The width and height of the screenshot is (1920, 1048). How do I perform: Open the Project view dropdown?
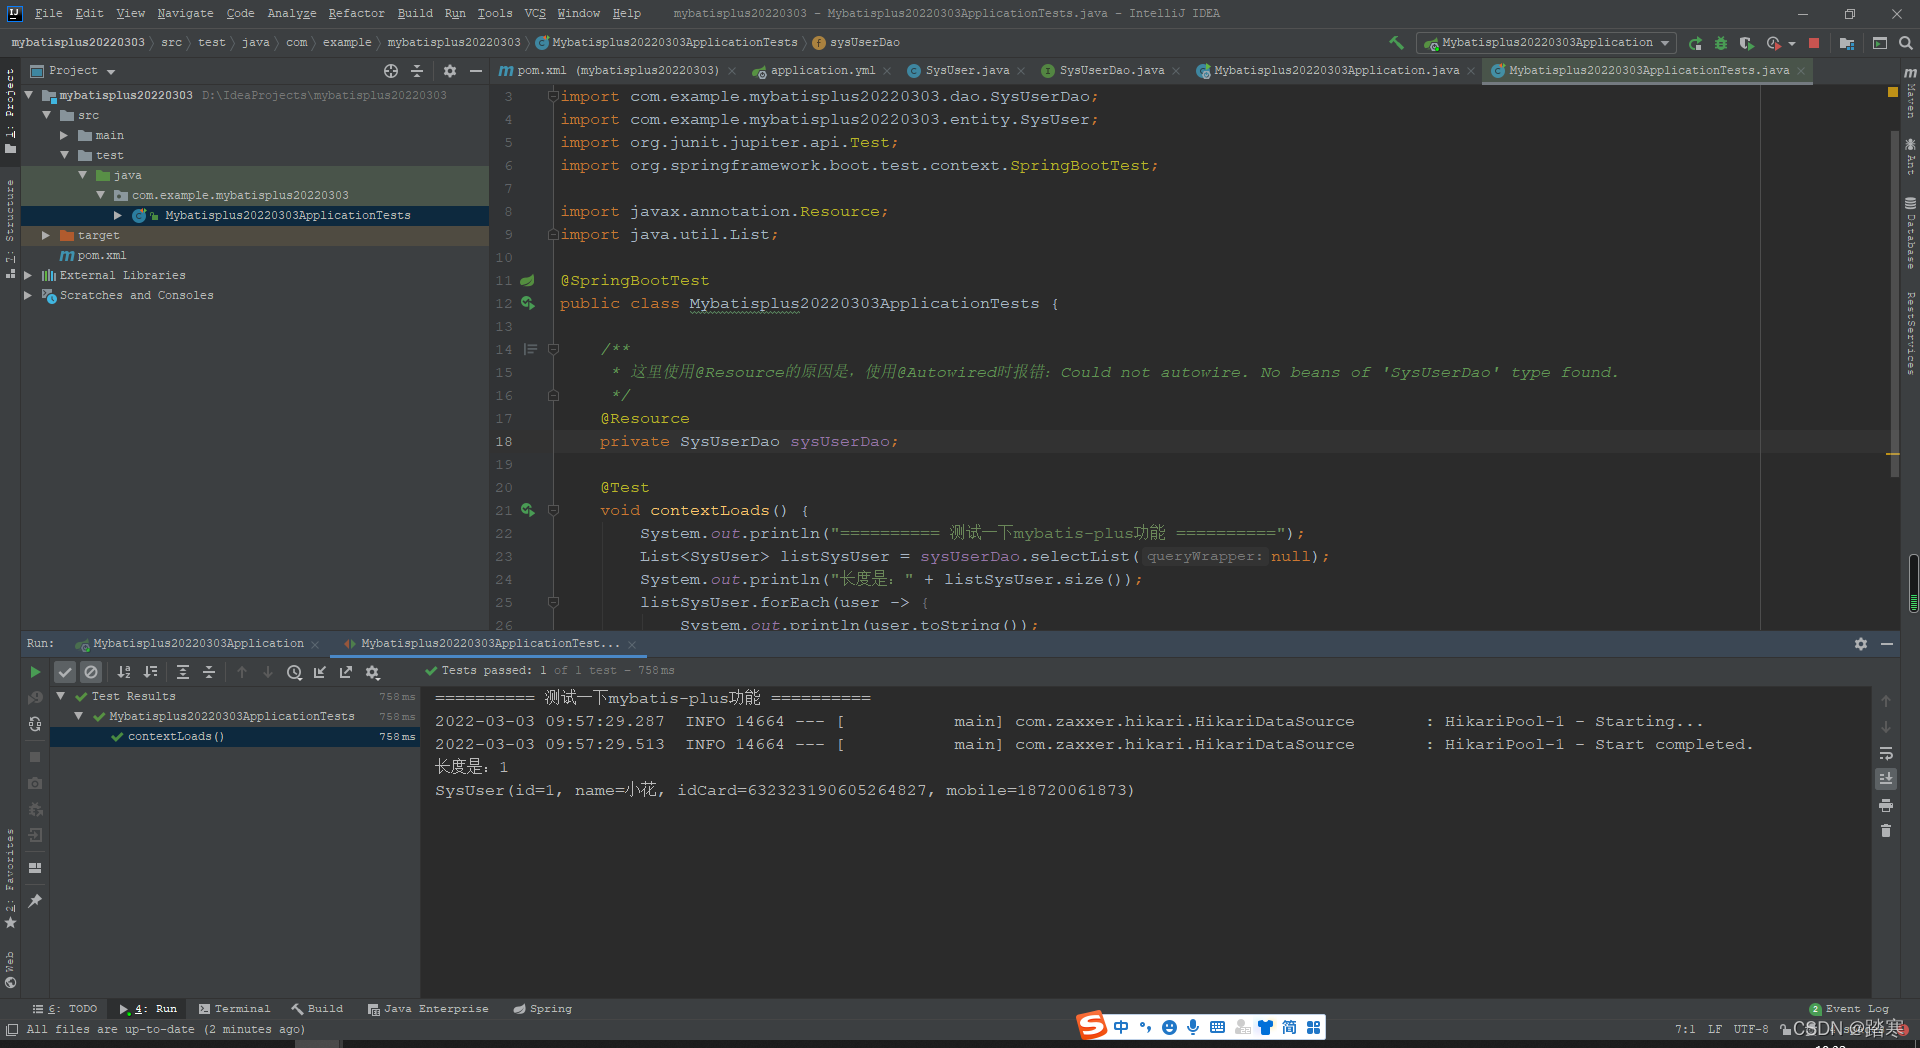(74, 71)
